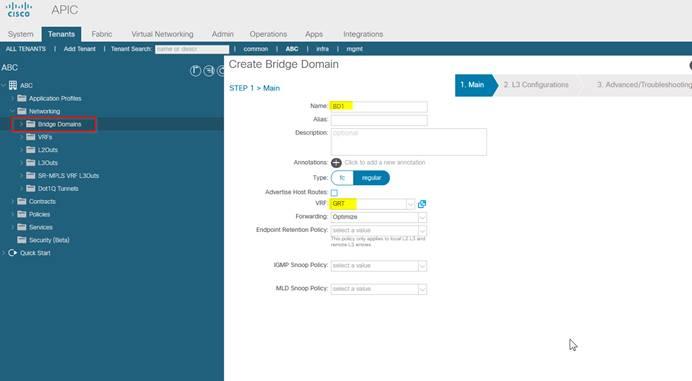Screen dimensions: 692x381
Task: Select Security (Beta) tree item label
Action: [49, 240]
